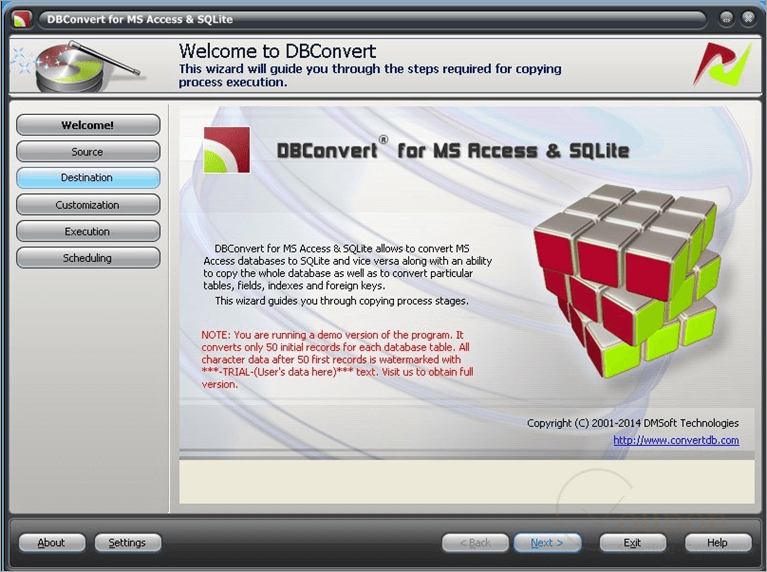Screen dimensions: 767x572
Task: Close the DBConvert window
Action: [x=748, y=19]
